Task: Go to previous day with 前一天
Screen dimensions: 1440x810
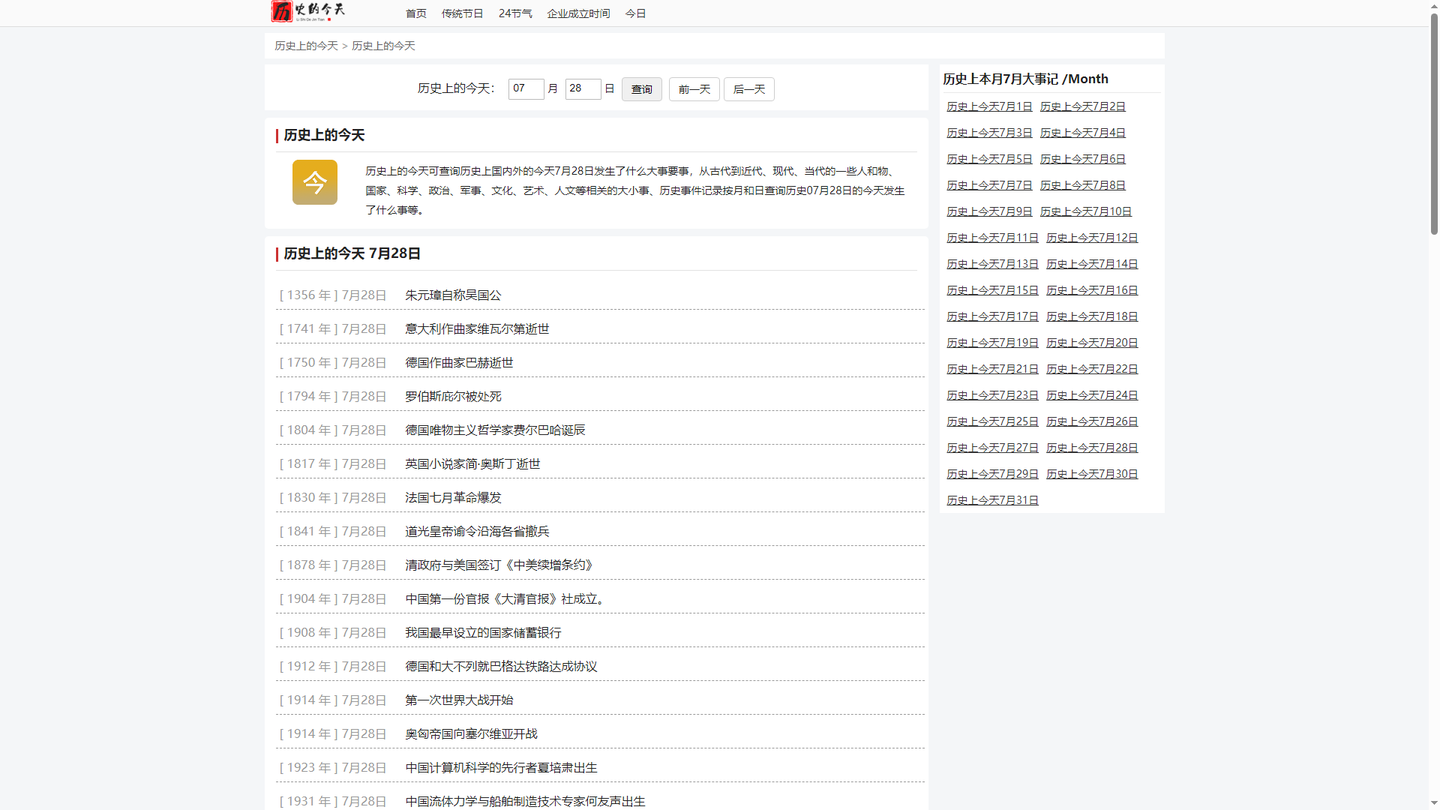Action: (694, 89)
